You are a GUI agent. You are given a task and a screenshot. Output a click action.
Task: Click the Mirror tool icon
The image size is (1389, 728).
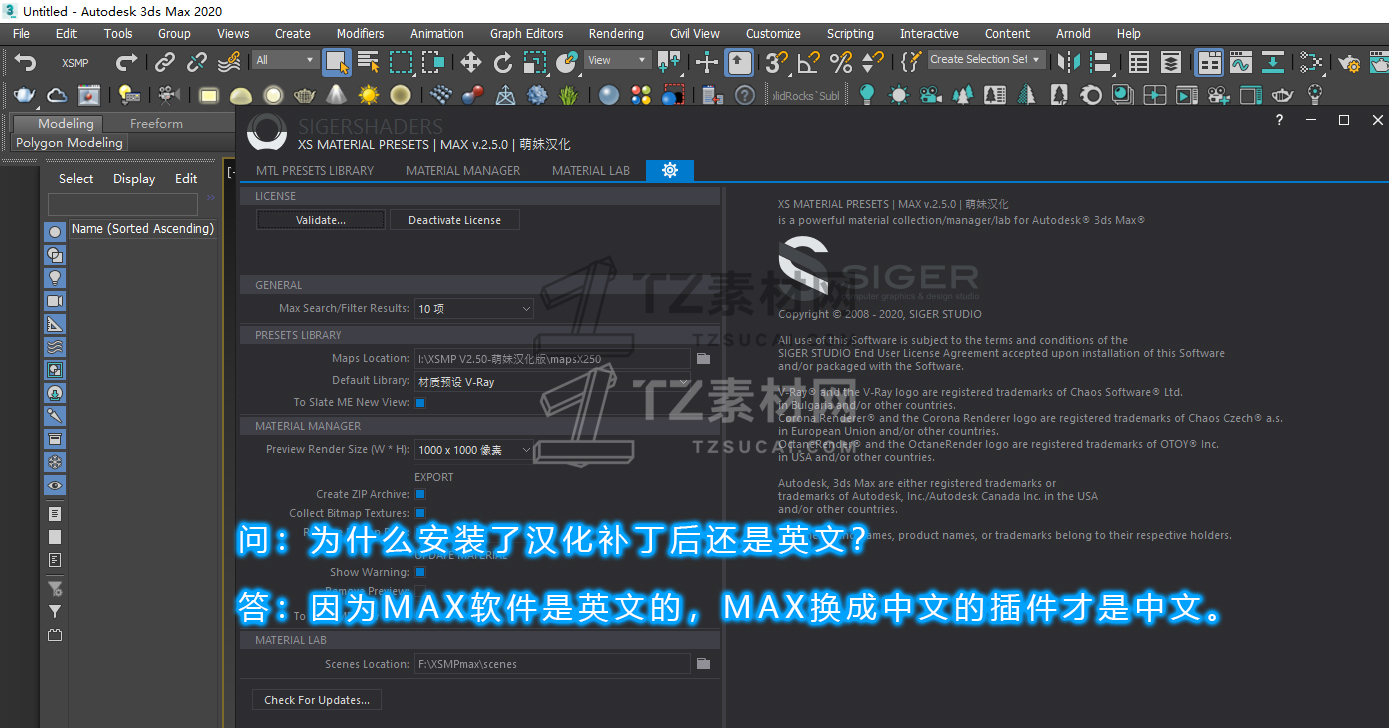[1069, 62]
